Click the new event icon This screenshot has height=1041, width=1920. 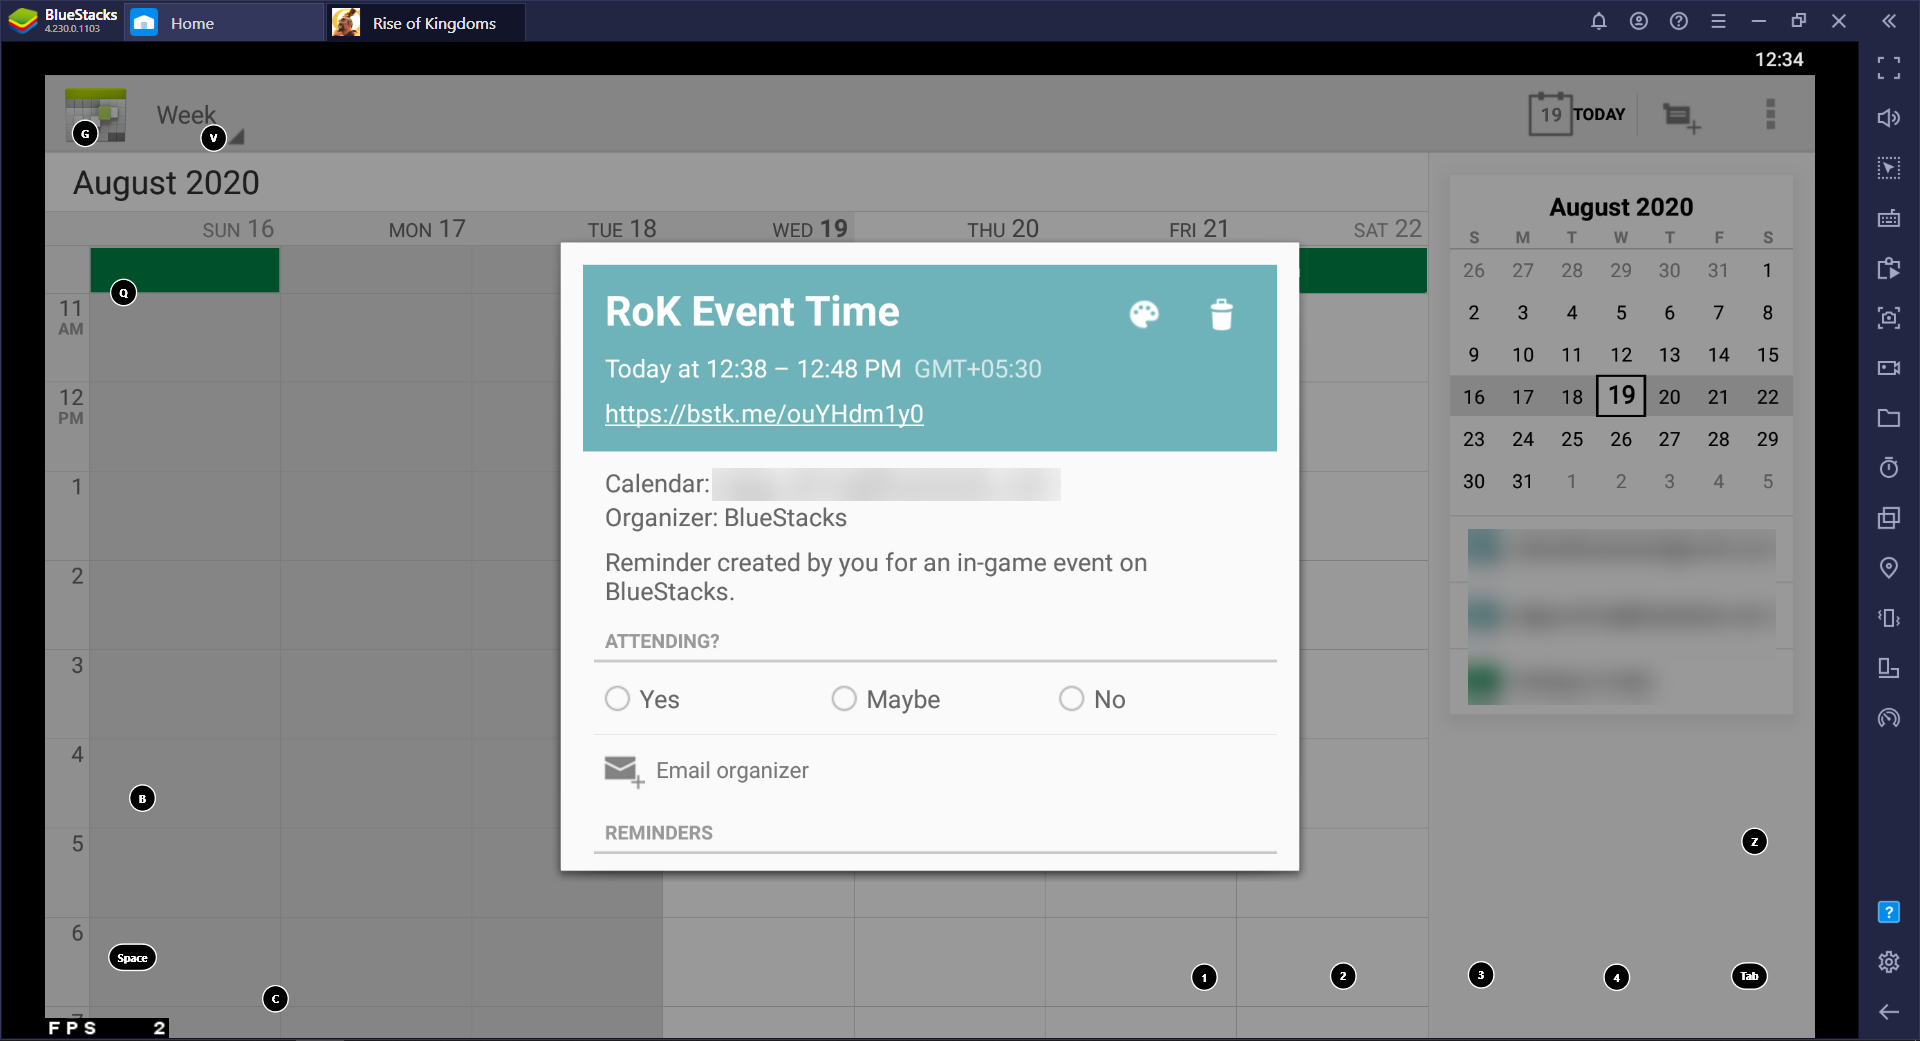click(1681, 117)
